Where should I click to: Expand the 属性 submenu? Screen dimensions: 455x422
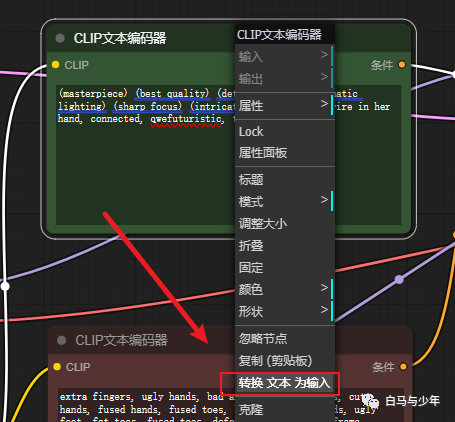point(285,106)
